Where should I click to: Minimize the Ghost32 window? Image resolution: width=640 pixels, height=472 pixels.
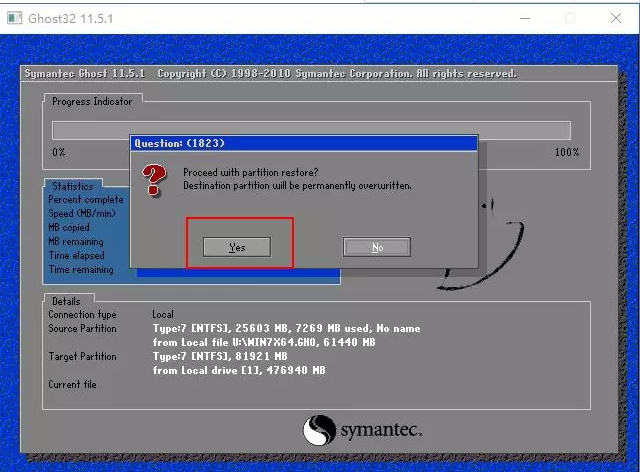[x=525, y=18]
